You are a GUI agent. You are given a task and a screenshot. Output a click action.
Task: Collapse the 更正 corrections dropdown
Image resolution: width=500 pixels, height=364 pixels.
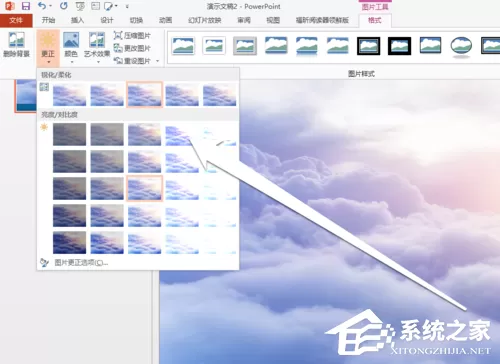coord(48,48)
